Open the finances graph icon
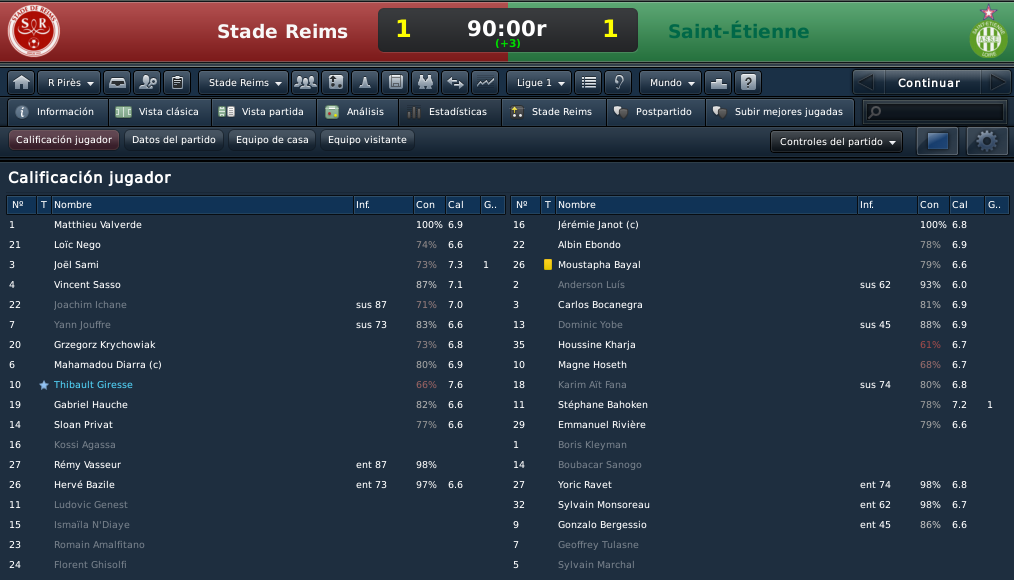 point(485,83)
